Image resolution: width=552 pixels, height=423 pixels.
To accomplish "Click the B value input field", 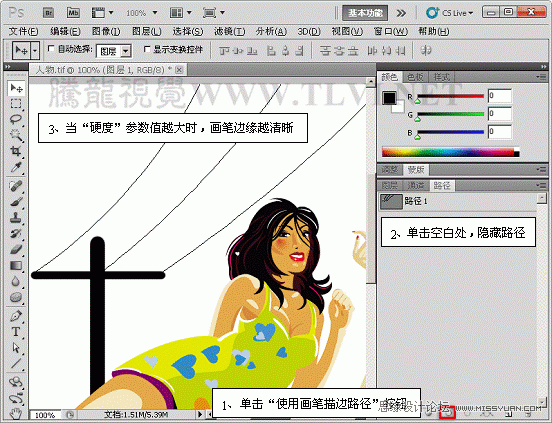I will tap(500, 132).
